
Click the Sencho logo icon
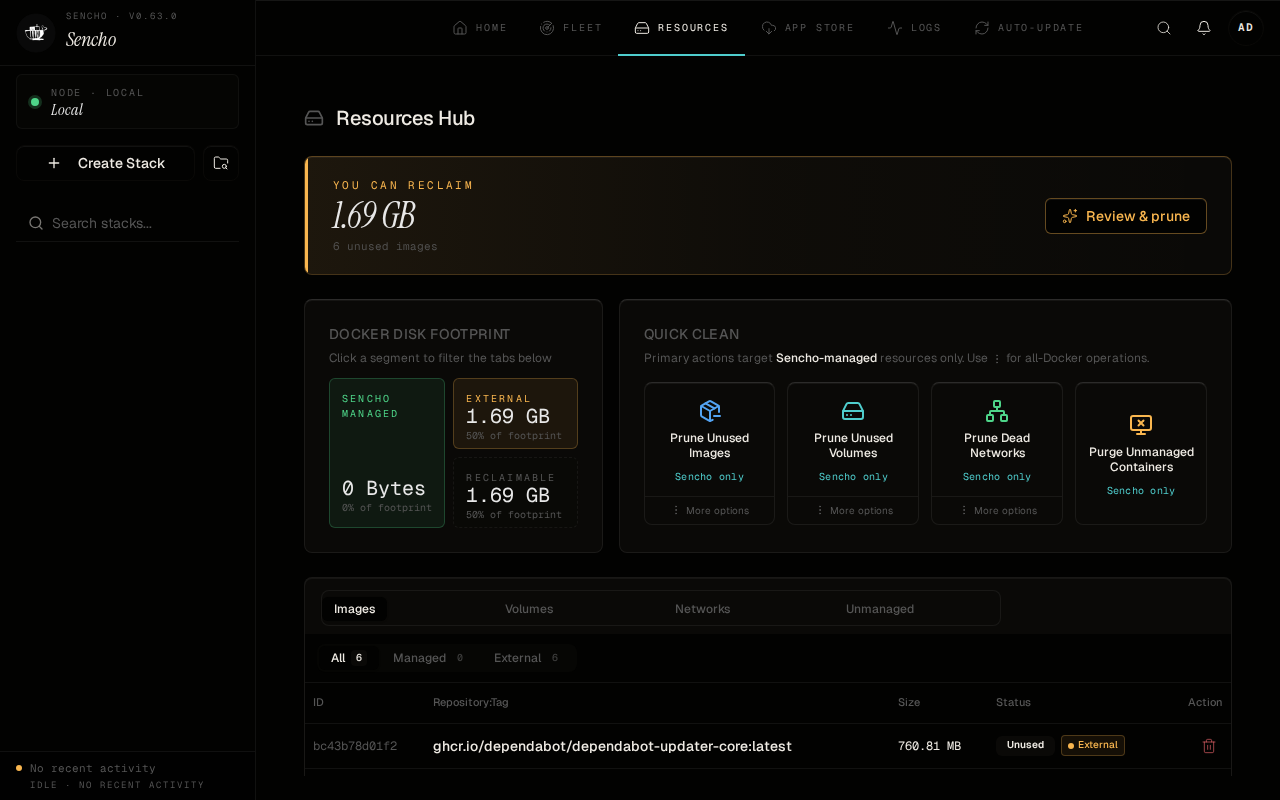[x=36, y=32]
